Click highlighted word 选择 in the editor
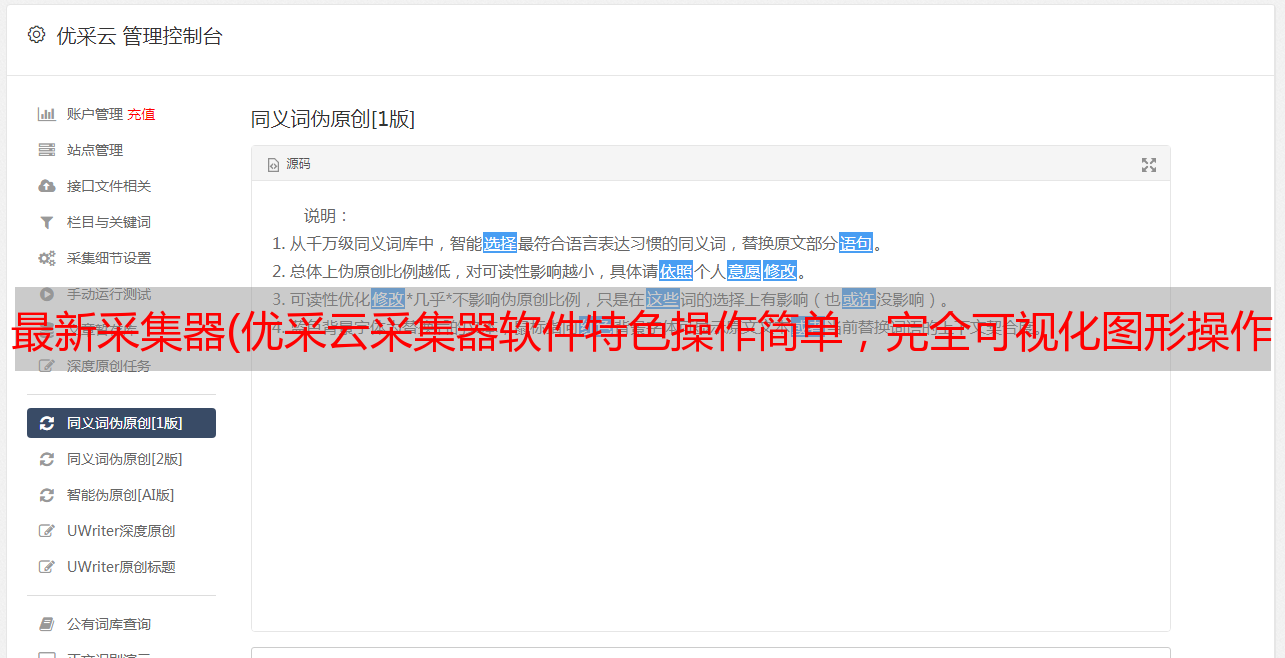The image size is (1285, 658). point(500,243)
